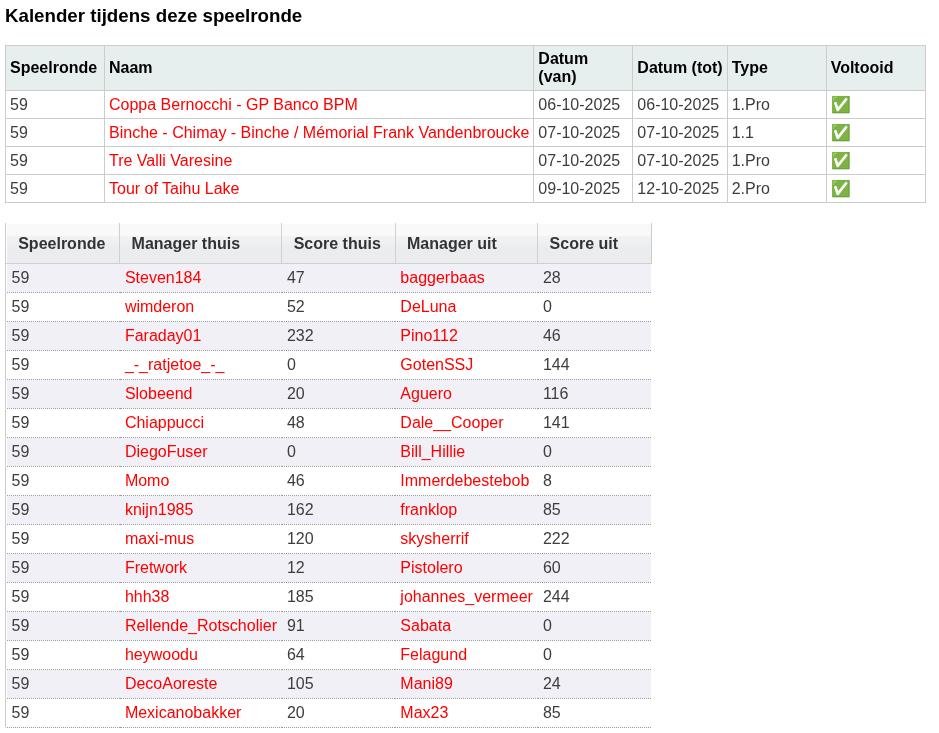The width and height of the screenshot is (939, 733).
Task: Click the checkmark beside Binche - Chimay - Binche
Action: coord(841,132)
